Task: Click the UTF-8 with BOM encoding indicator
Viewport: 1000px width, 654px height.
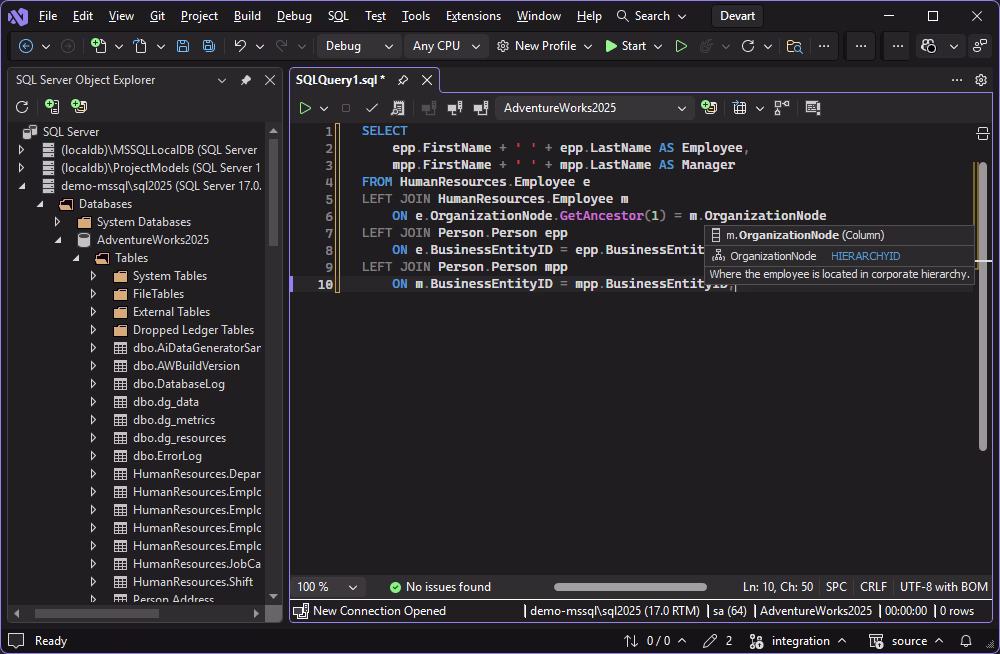Action: pos(943,586)
